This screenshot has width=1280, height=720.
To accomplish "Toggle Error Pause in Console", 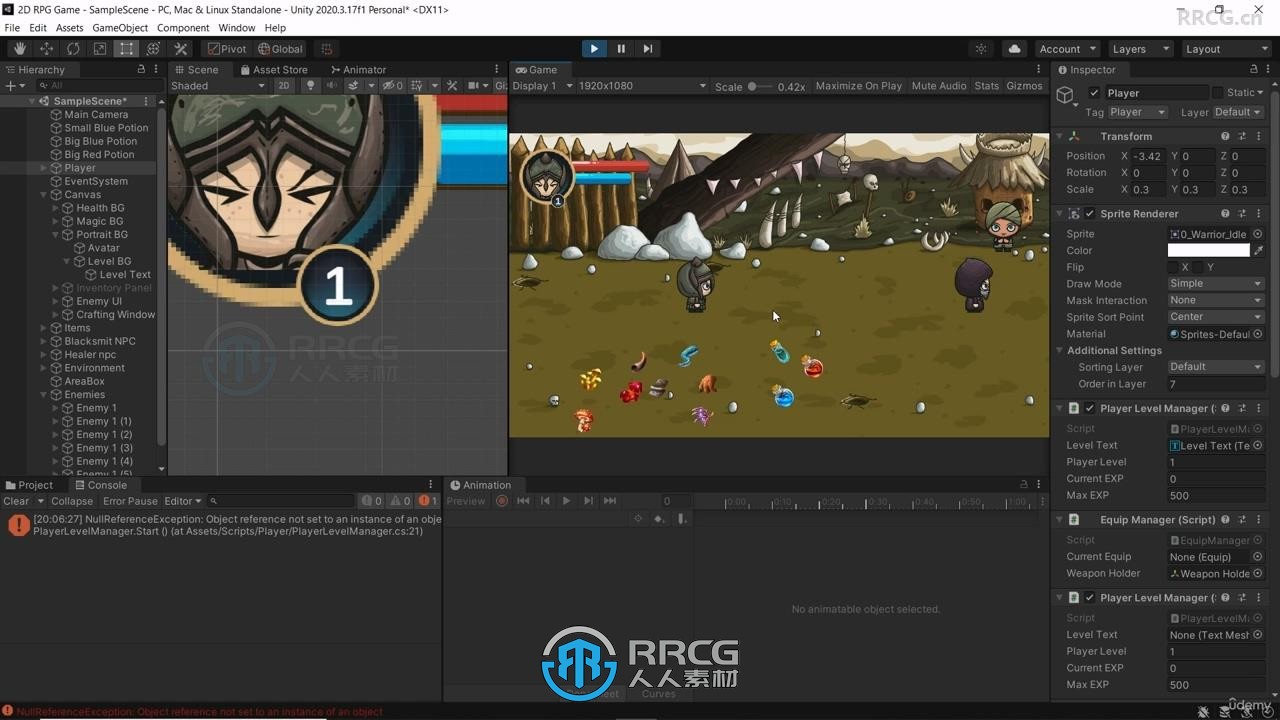I will (x=130, y=501).
